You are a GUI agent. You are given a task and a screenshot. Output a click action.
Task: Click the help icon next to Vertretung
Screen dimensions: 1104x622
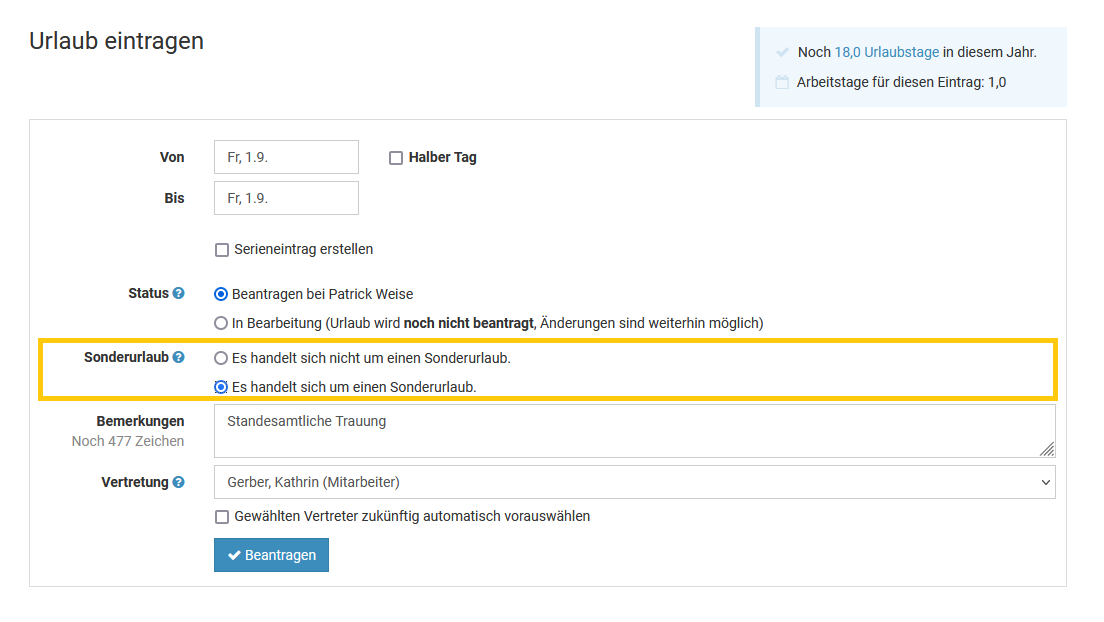[x=179, y=482]
